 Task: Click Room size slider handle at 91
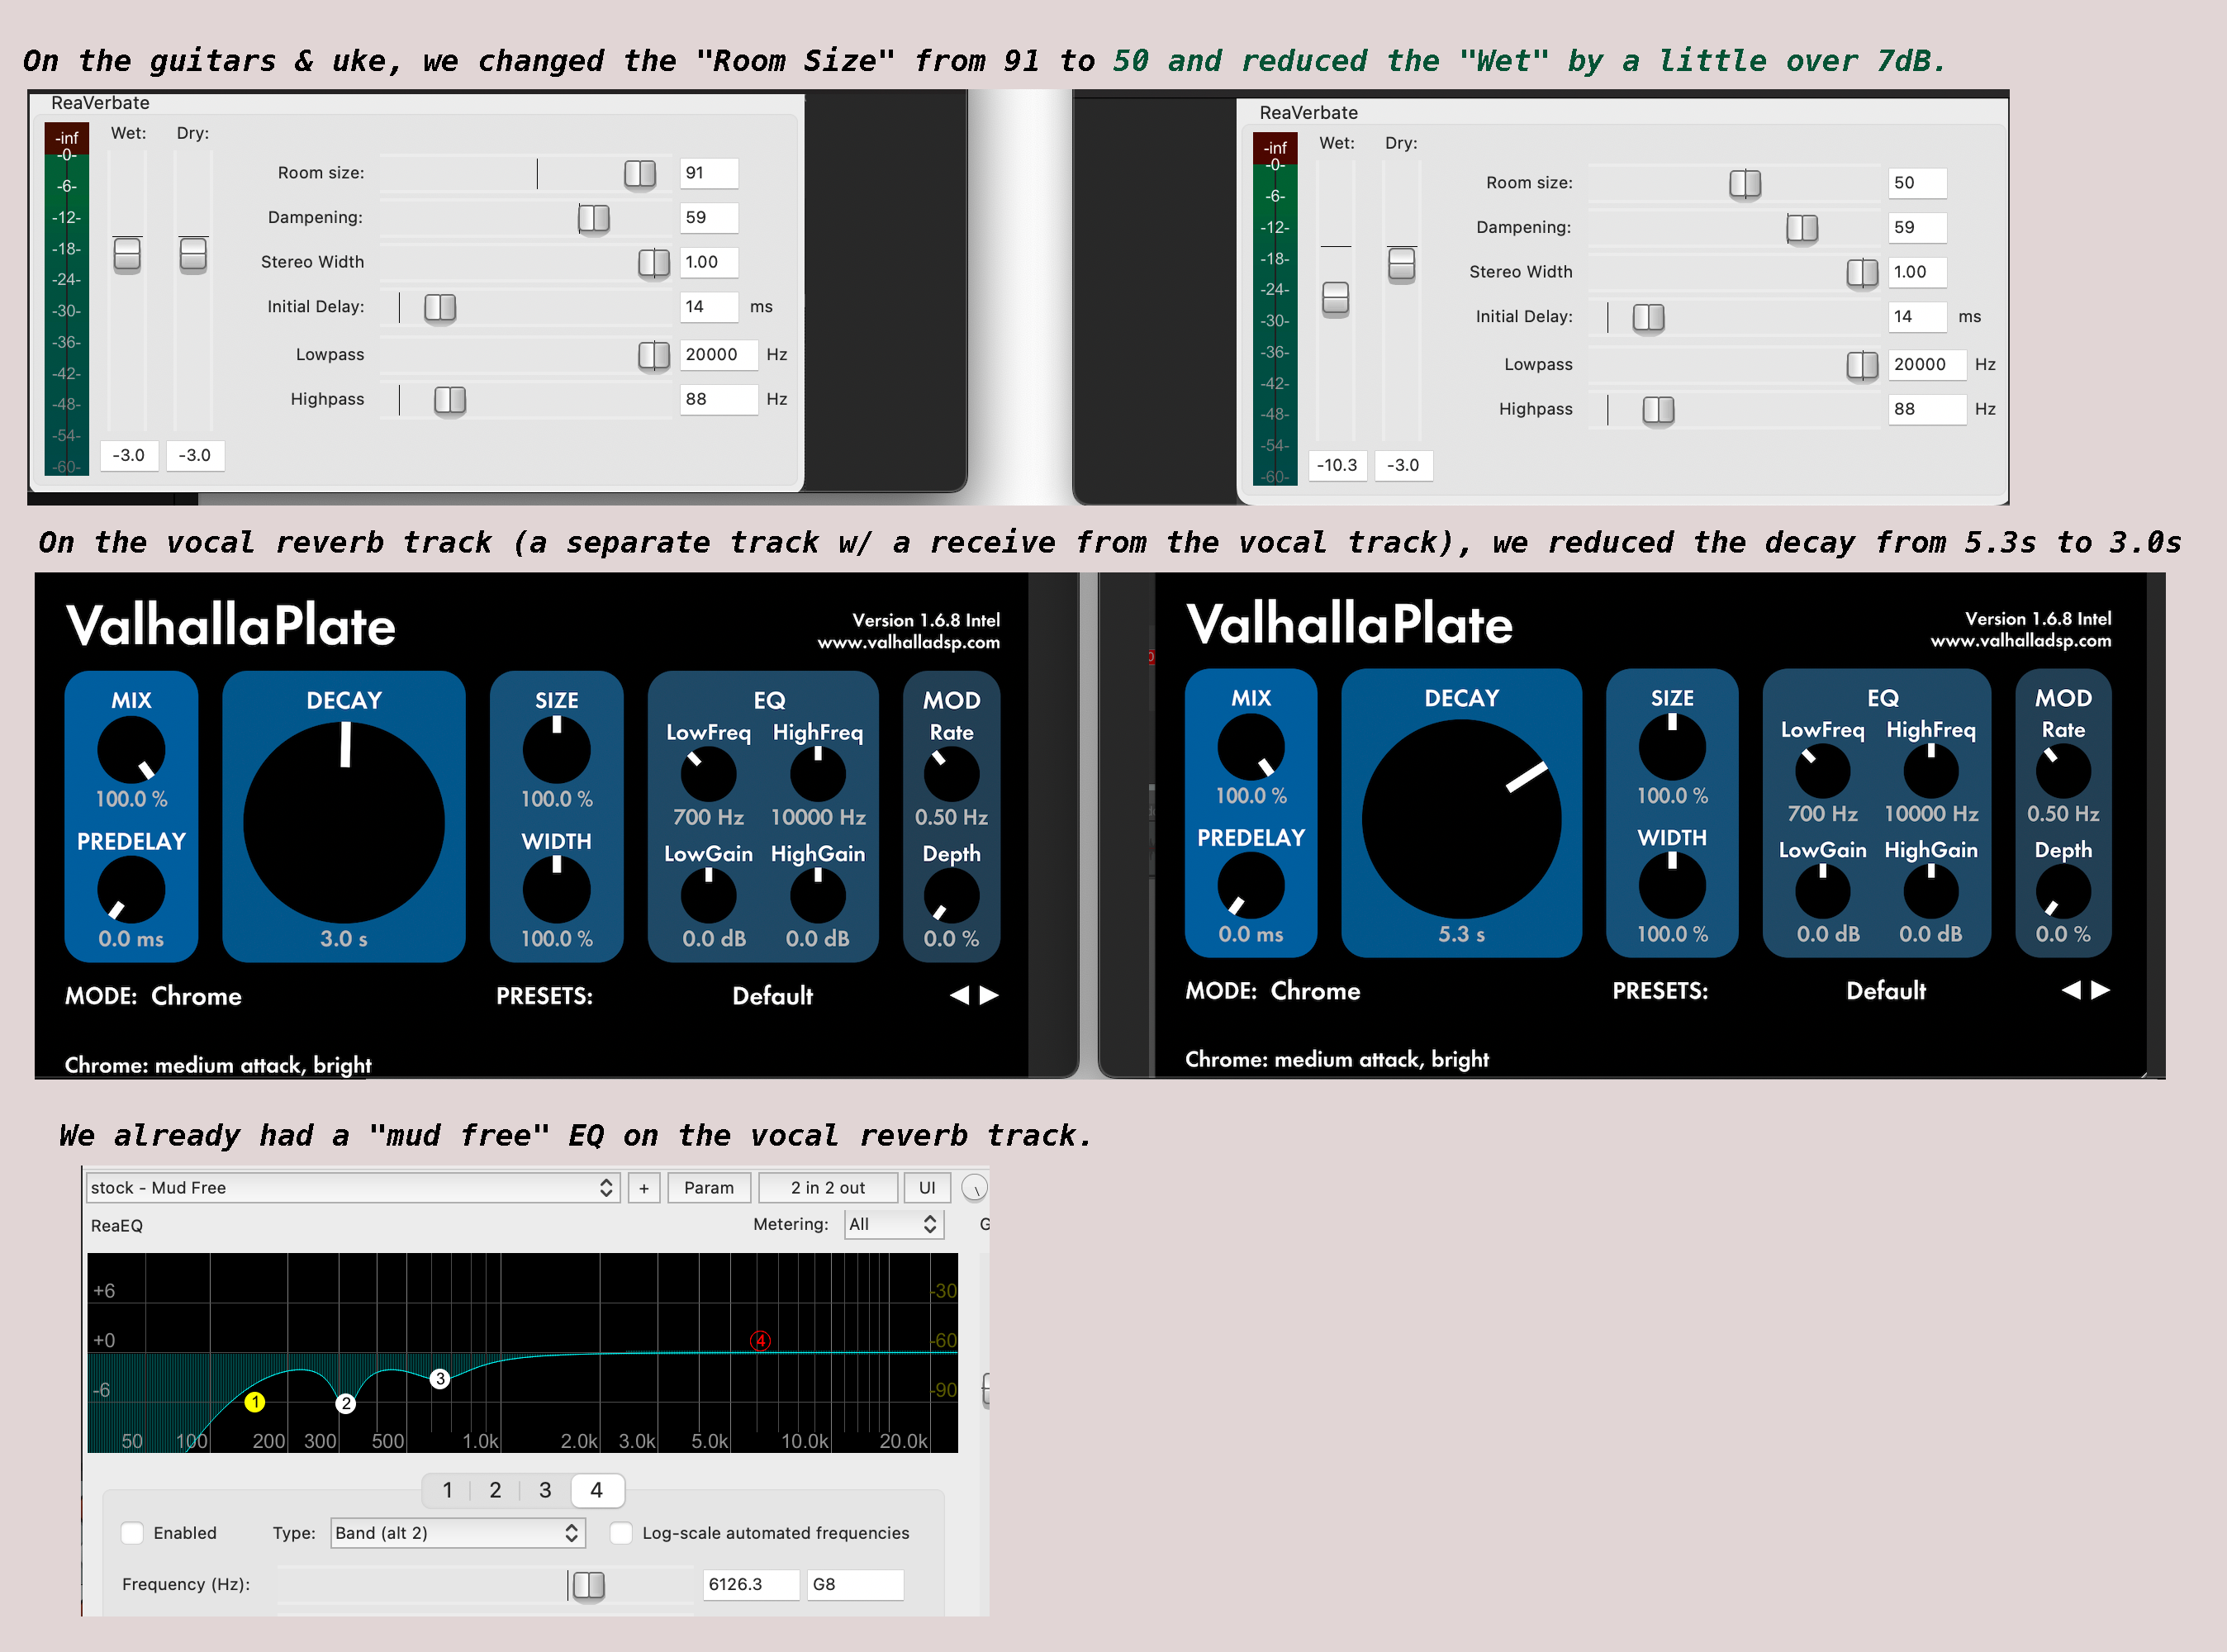point(640,174)
